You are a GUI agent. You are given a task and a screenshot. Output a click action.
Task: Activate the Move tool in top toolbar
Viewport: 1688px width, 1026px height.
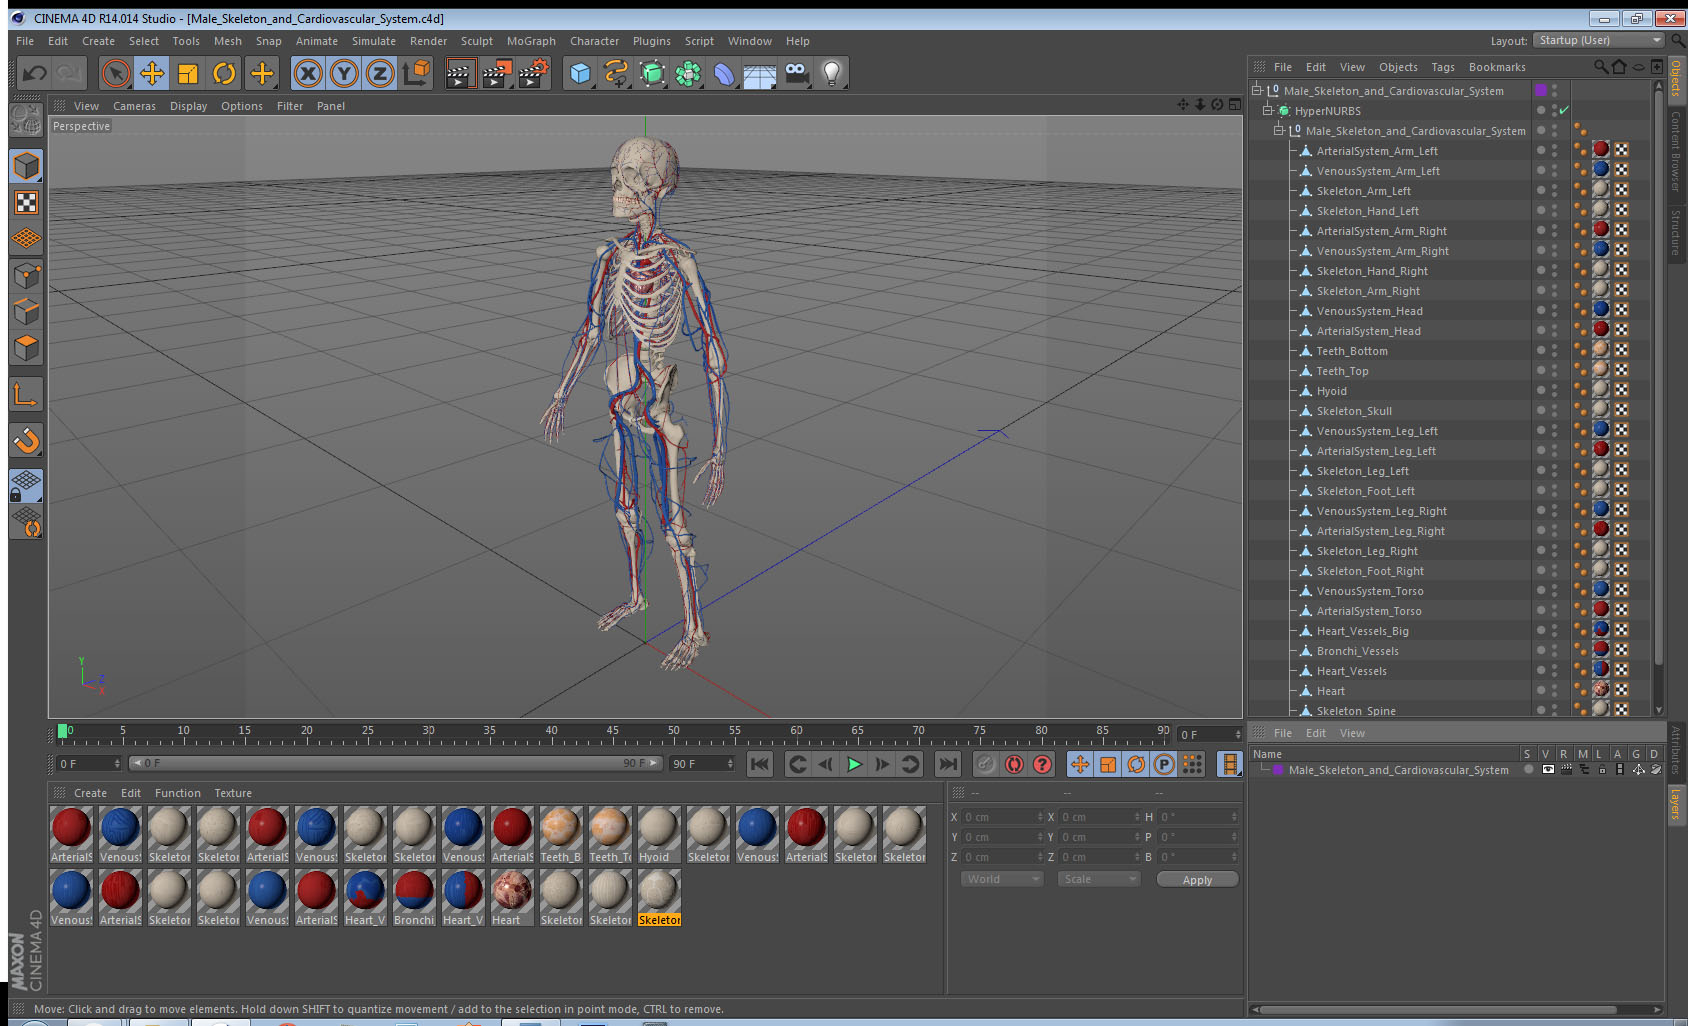(x=152, y=73)
